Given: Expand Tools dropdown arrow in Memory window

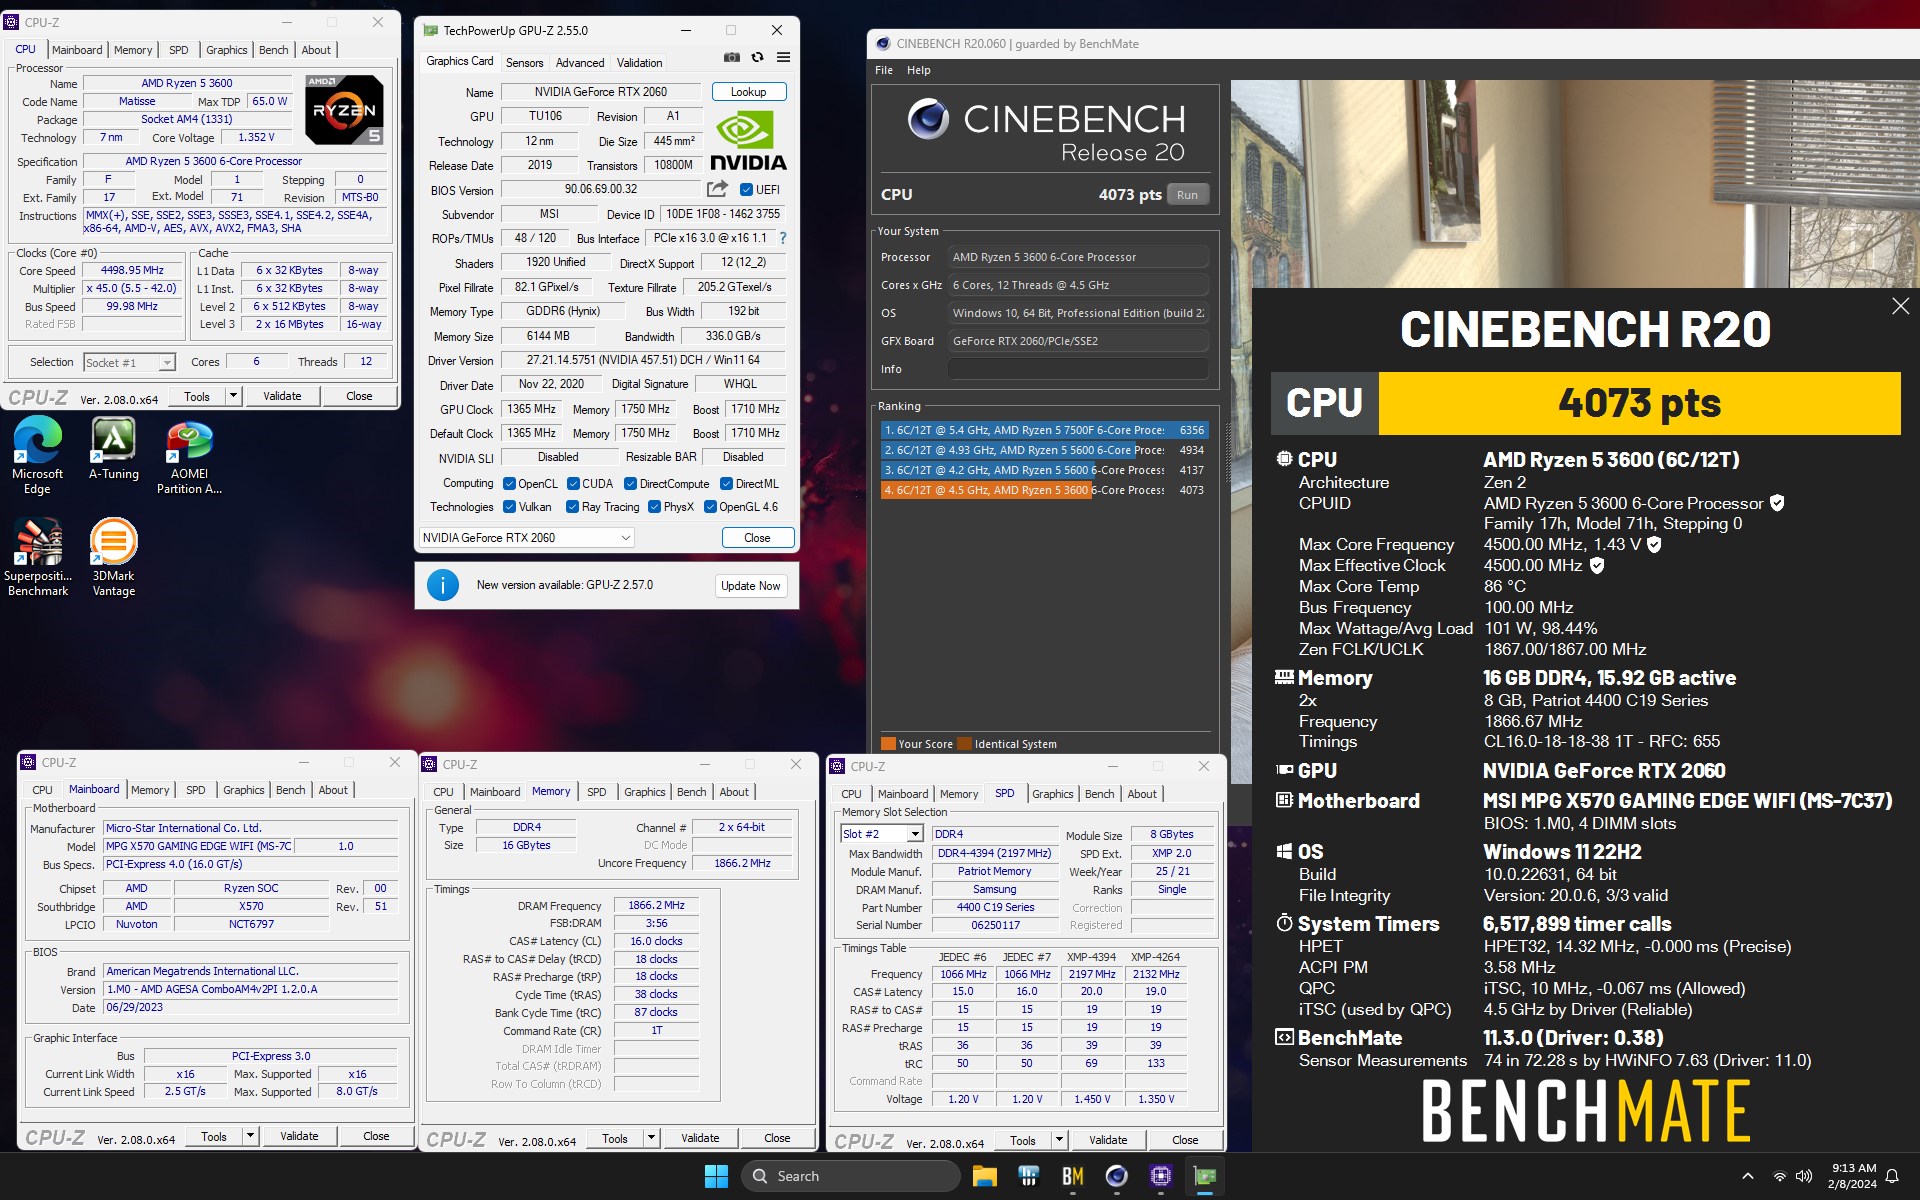Looking at the screenshot, I should pyautogui.click(x=651, y=1138).
